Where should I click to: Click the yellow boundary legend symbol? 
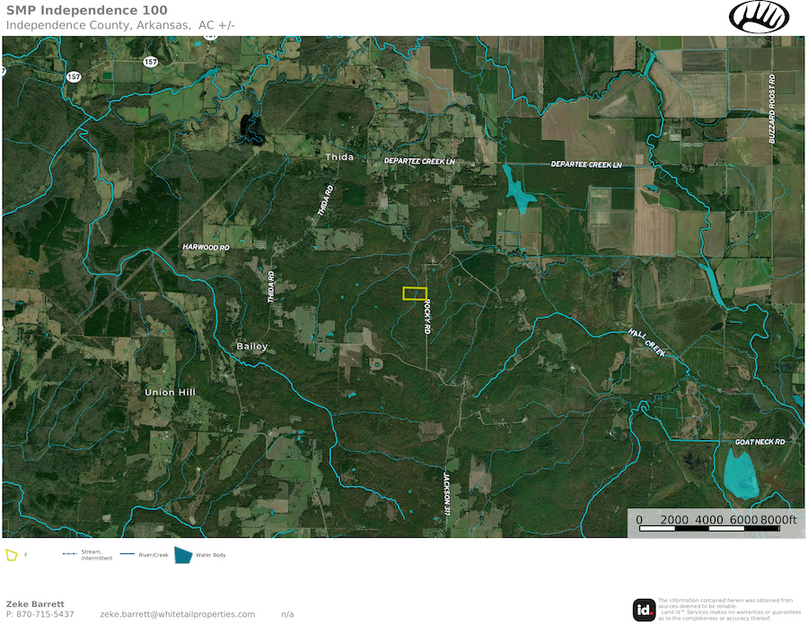(x=11, y=554)
